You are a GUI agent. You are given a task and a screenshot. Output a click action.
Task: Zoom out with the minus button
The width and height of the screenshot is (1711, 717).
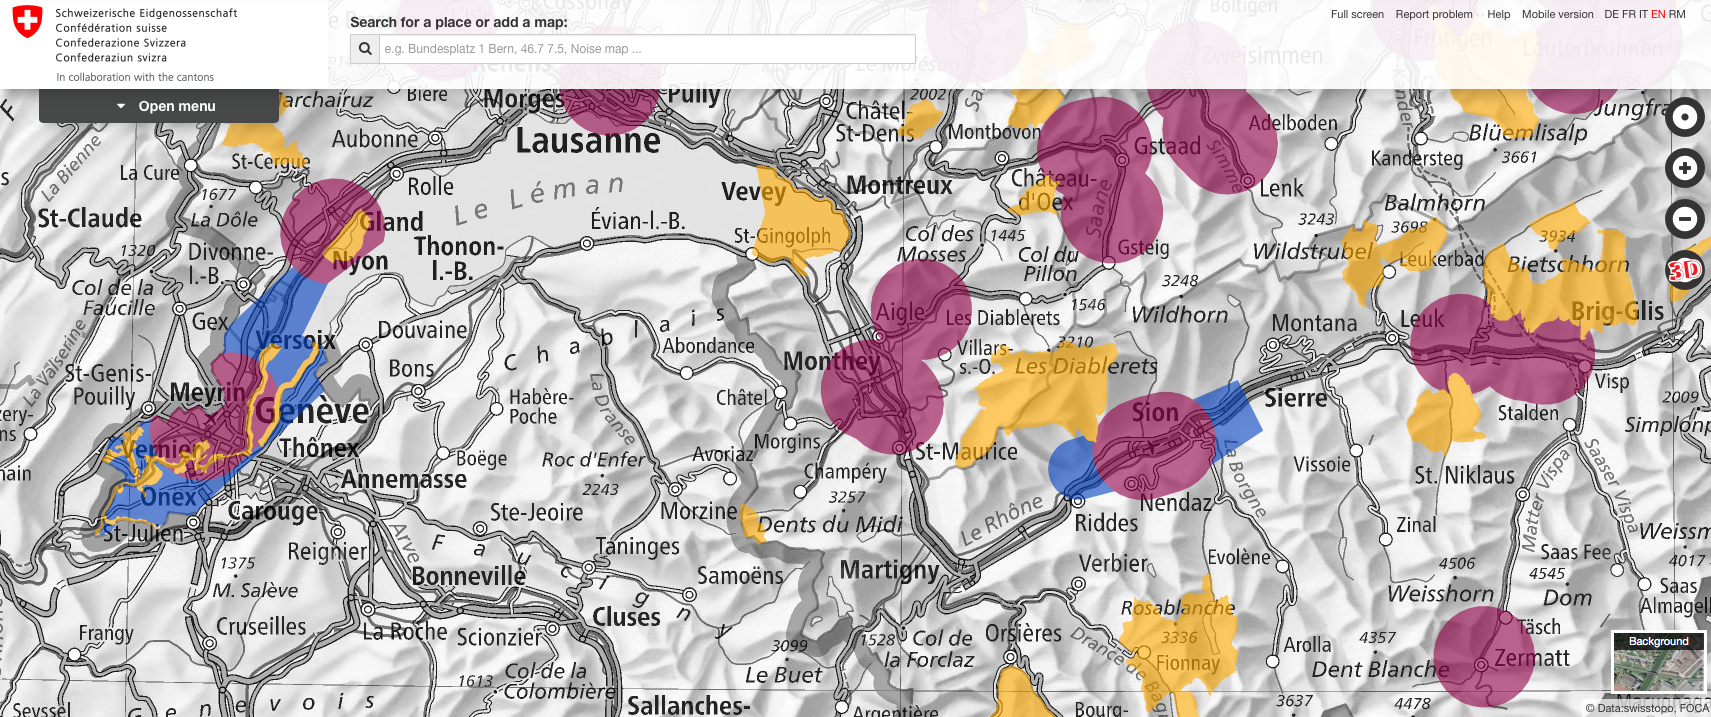click(x=1685, y=218)
